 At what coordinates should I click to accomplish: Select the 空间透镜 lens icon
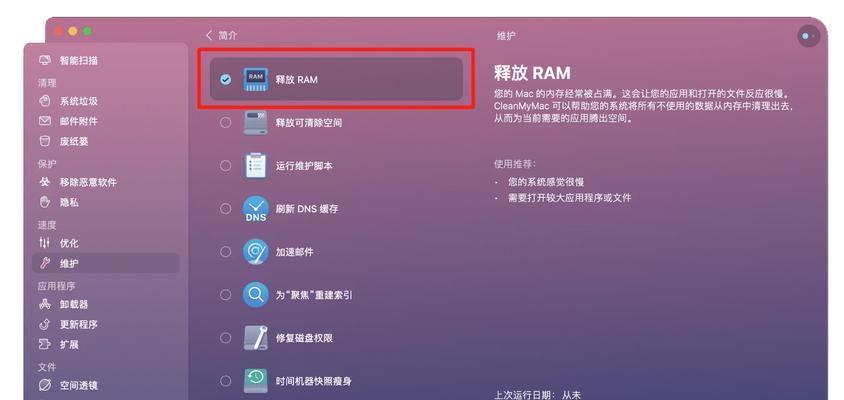click(45, 385)
